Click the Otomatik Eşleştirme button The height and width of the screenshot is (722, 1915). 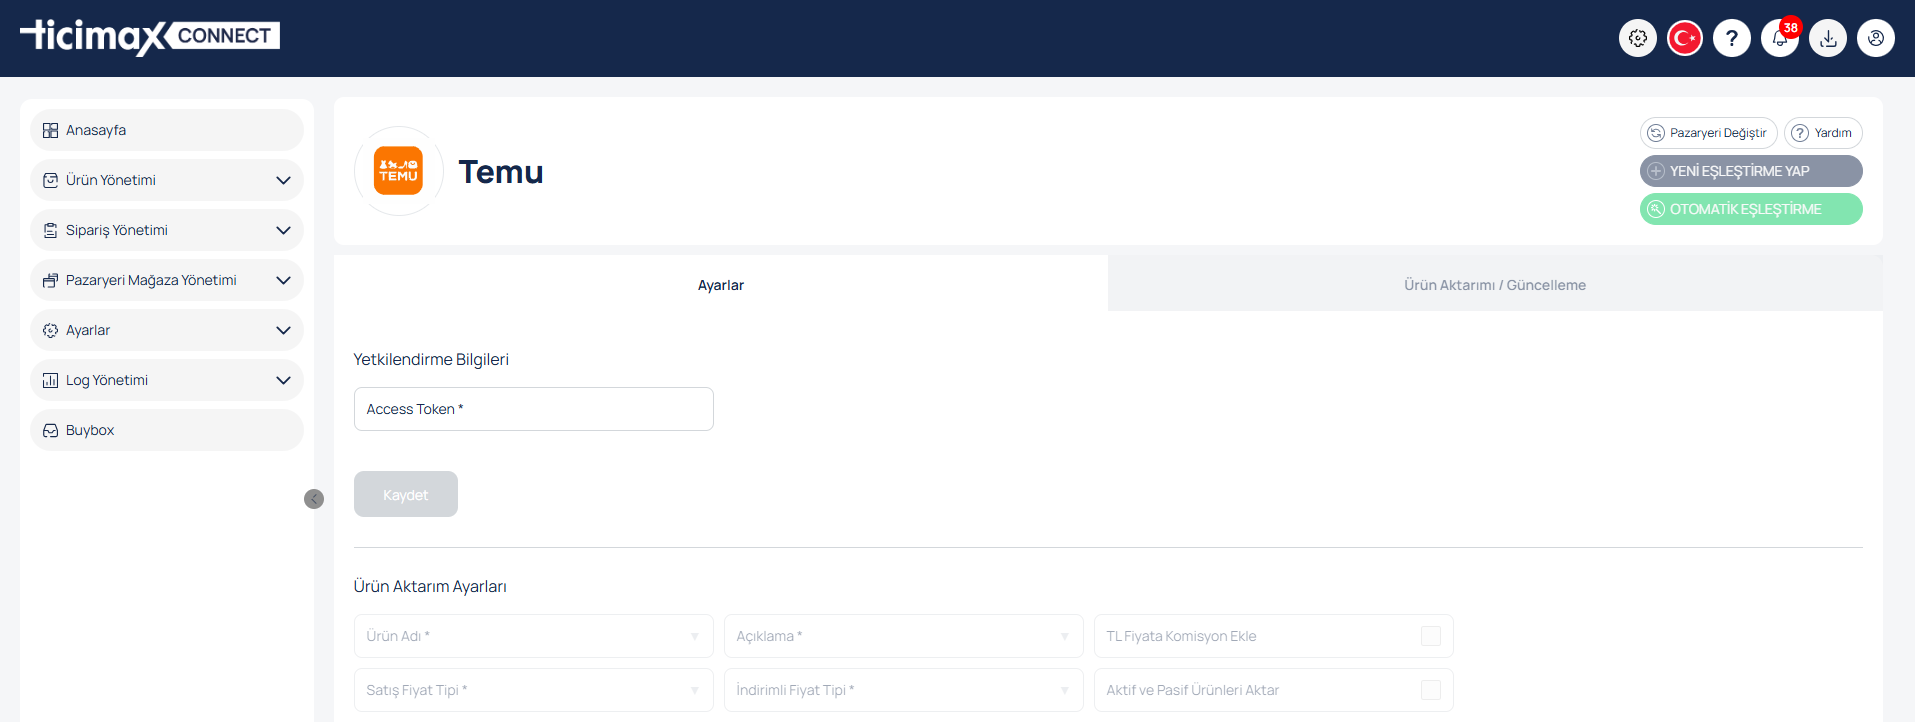(x=1750, y=209)
